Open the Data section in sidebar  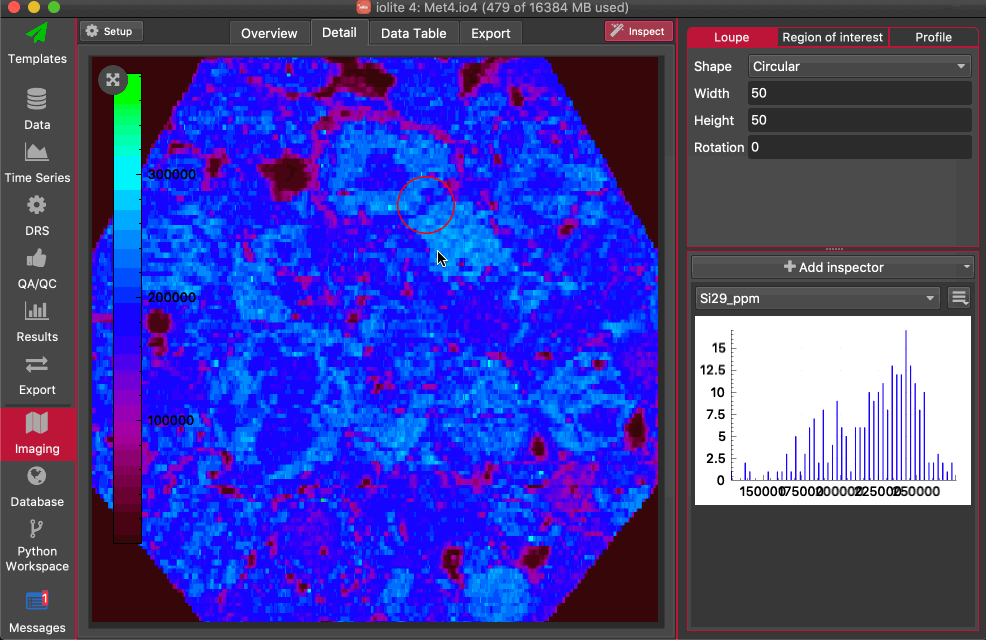coord(37,109)
